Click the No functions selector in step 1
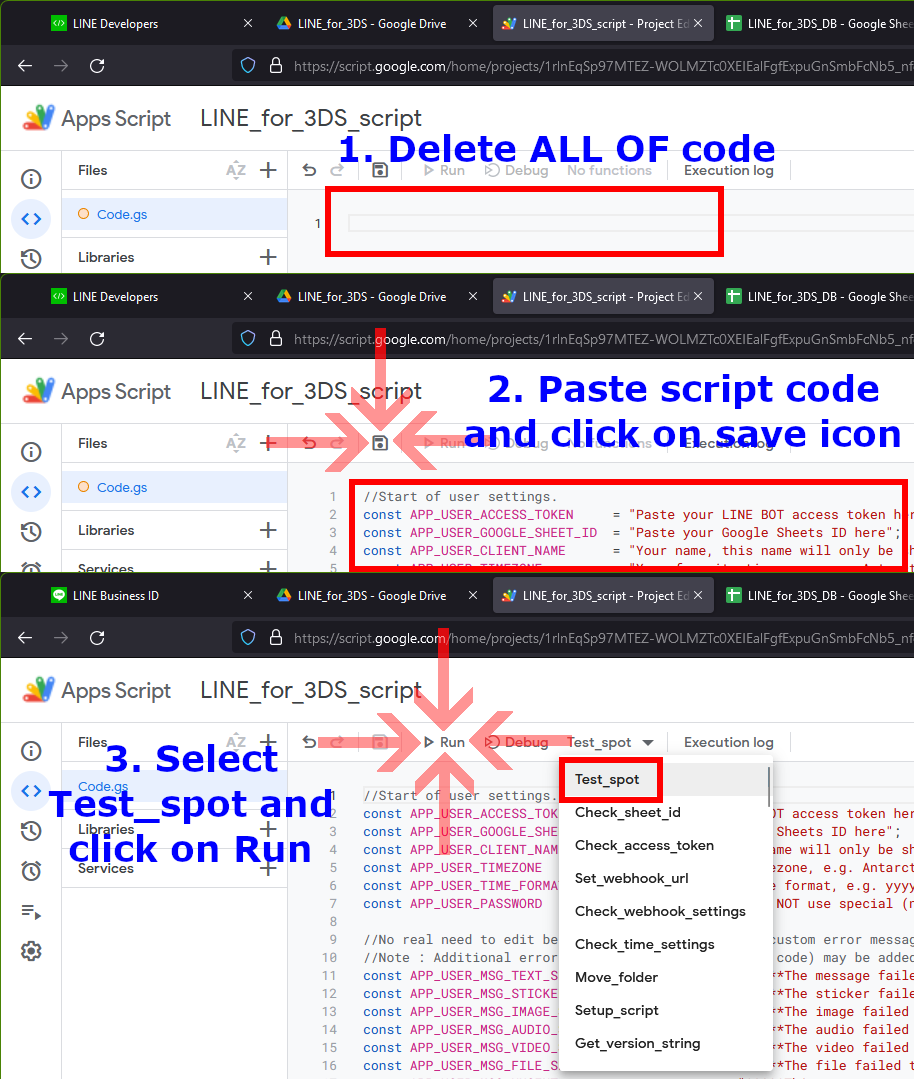The height and width of the screenshot is (1079, 914). click(609, 171)
